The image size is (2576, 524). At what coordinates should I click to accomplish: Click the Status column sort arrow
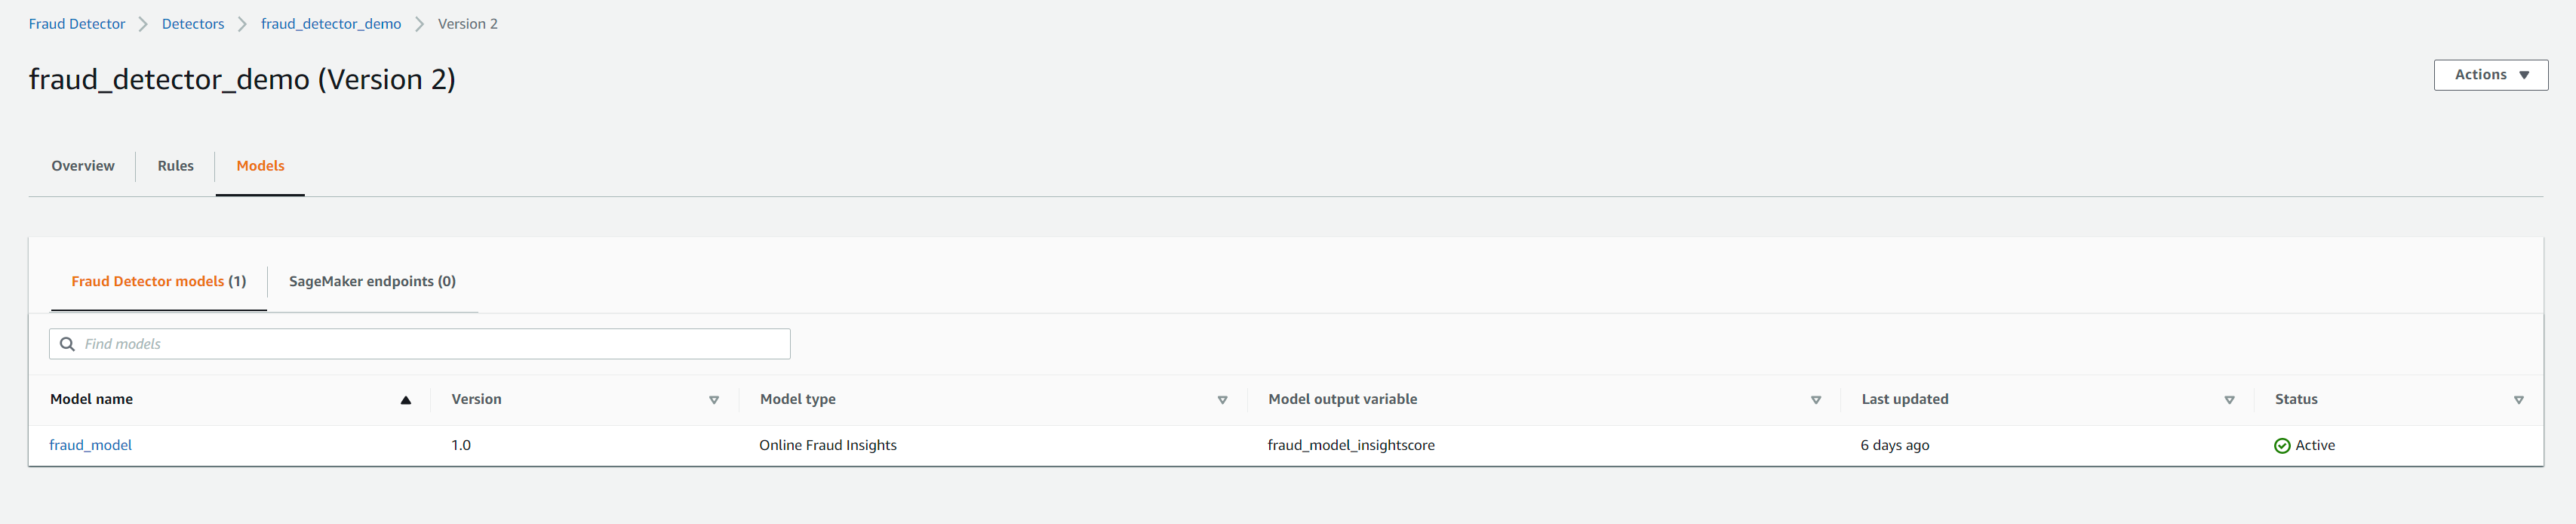(2517, 400)
